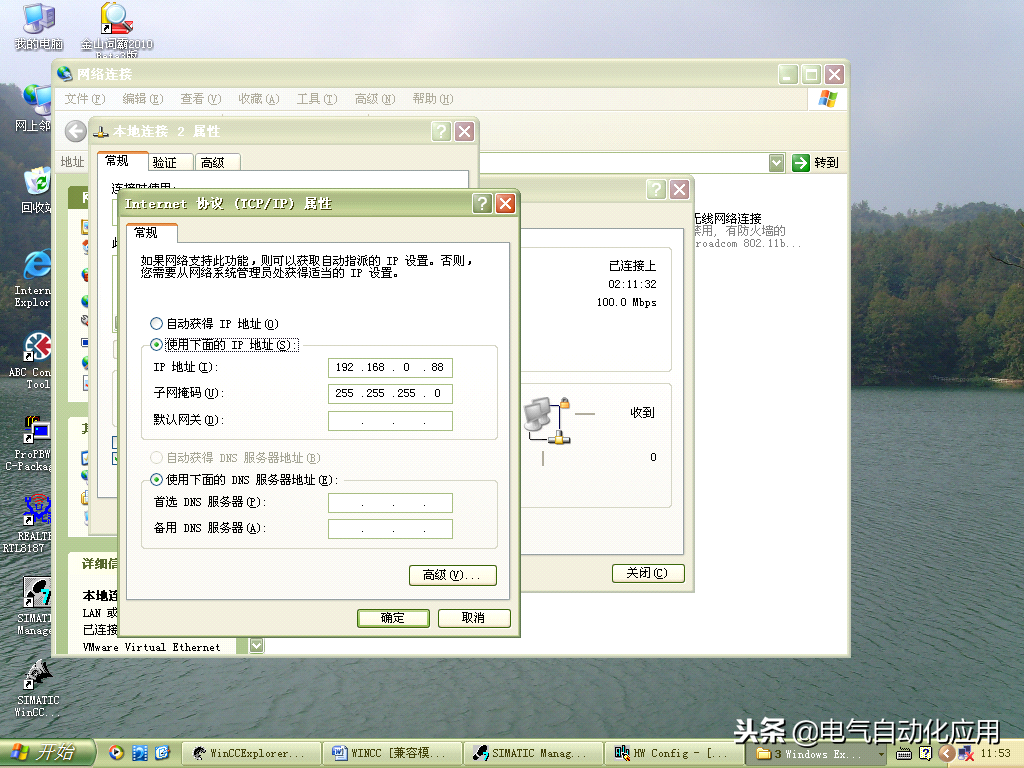Click help icon in connection status window
This screenshot has height=768, width=1024.
tap(656, 189)
